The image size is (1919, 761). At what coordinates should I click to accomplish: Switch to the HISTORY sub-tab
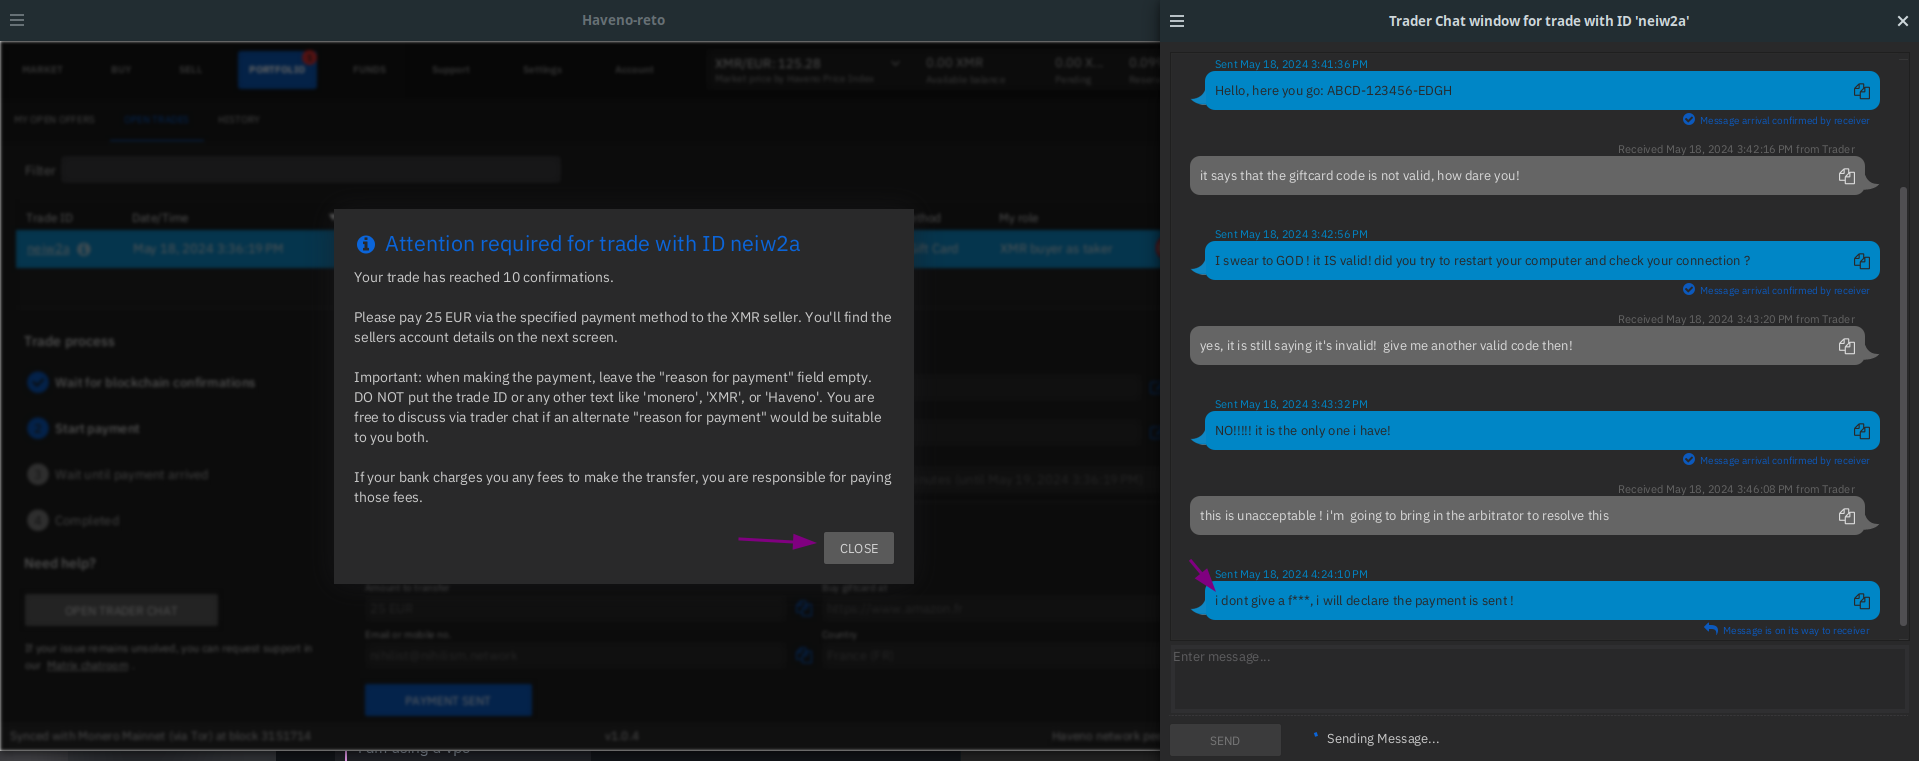pyautogui.click(x=238, y=119)
